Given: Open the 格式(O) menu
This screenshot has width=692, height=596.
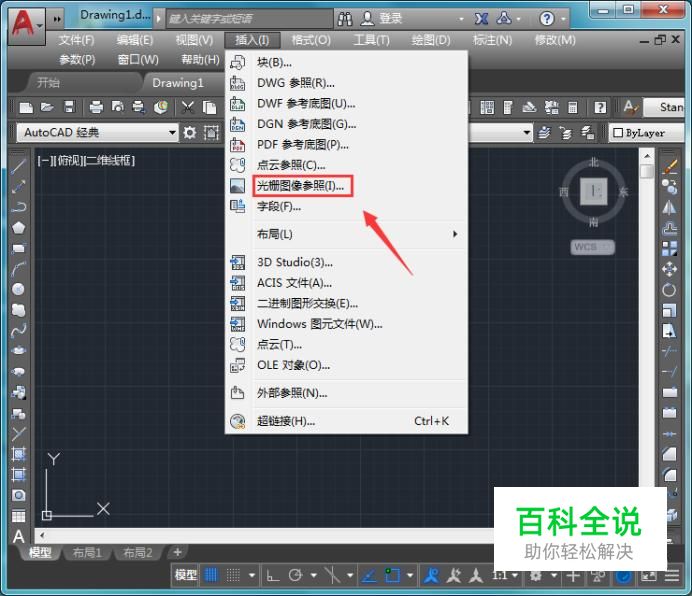Looking at the screenshot, I should 311,40.
